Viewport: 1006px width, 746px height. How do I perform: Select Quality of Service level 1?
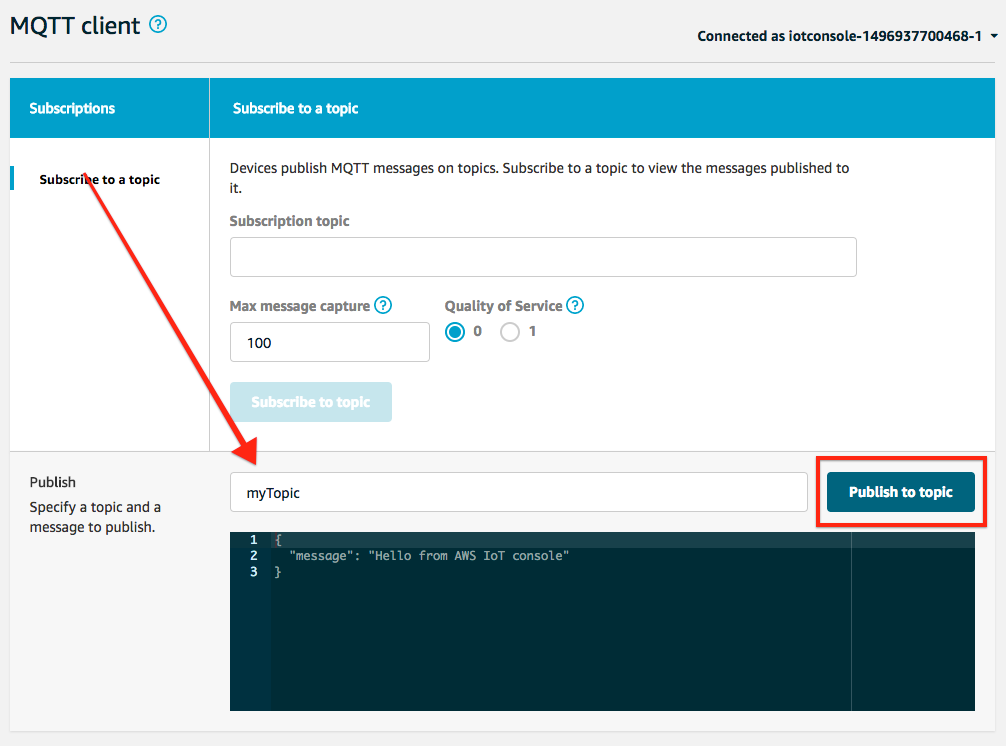(508, 331)
